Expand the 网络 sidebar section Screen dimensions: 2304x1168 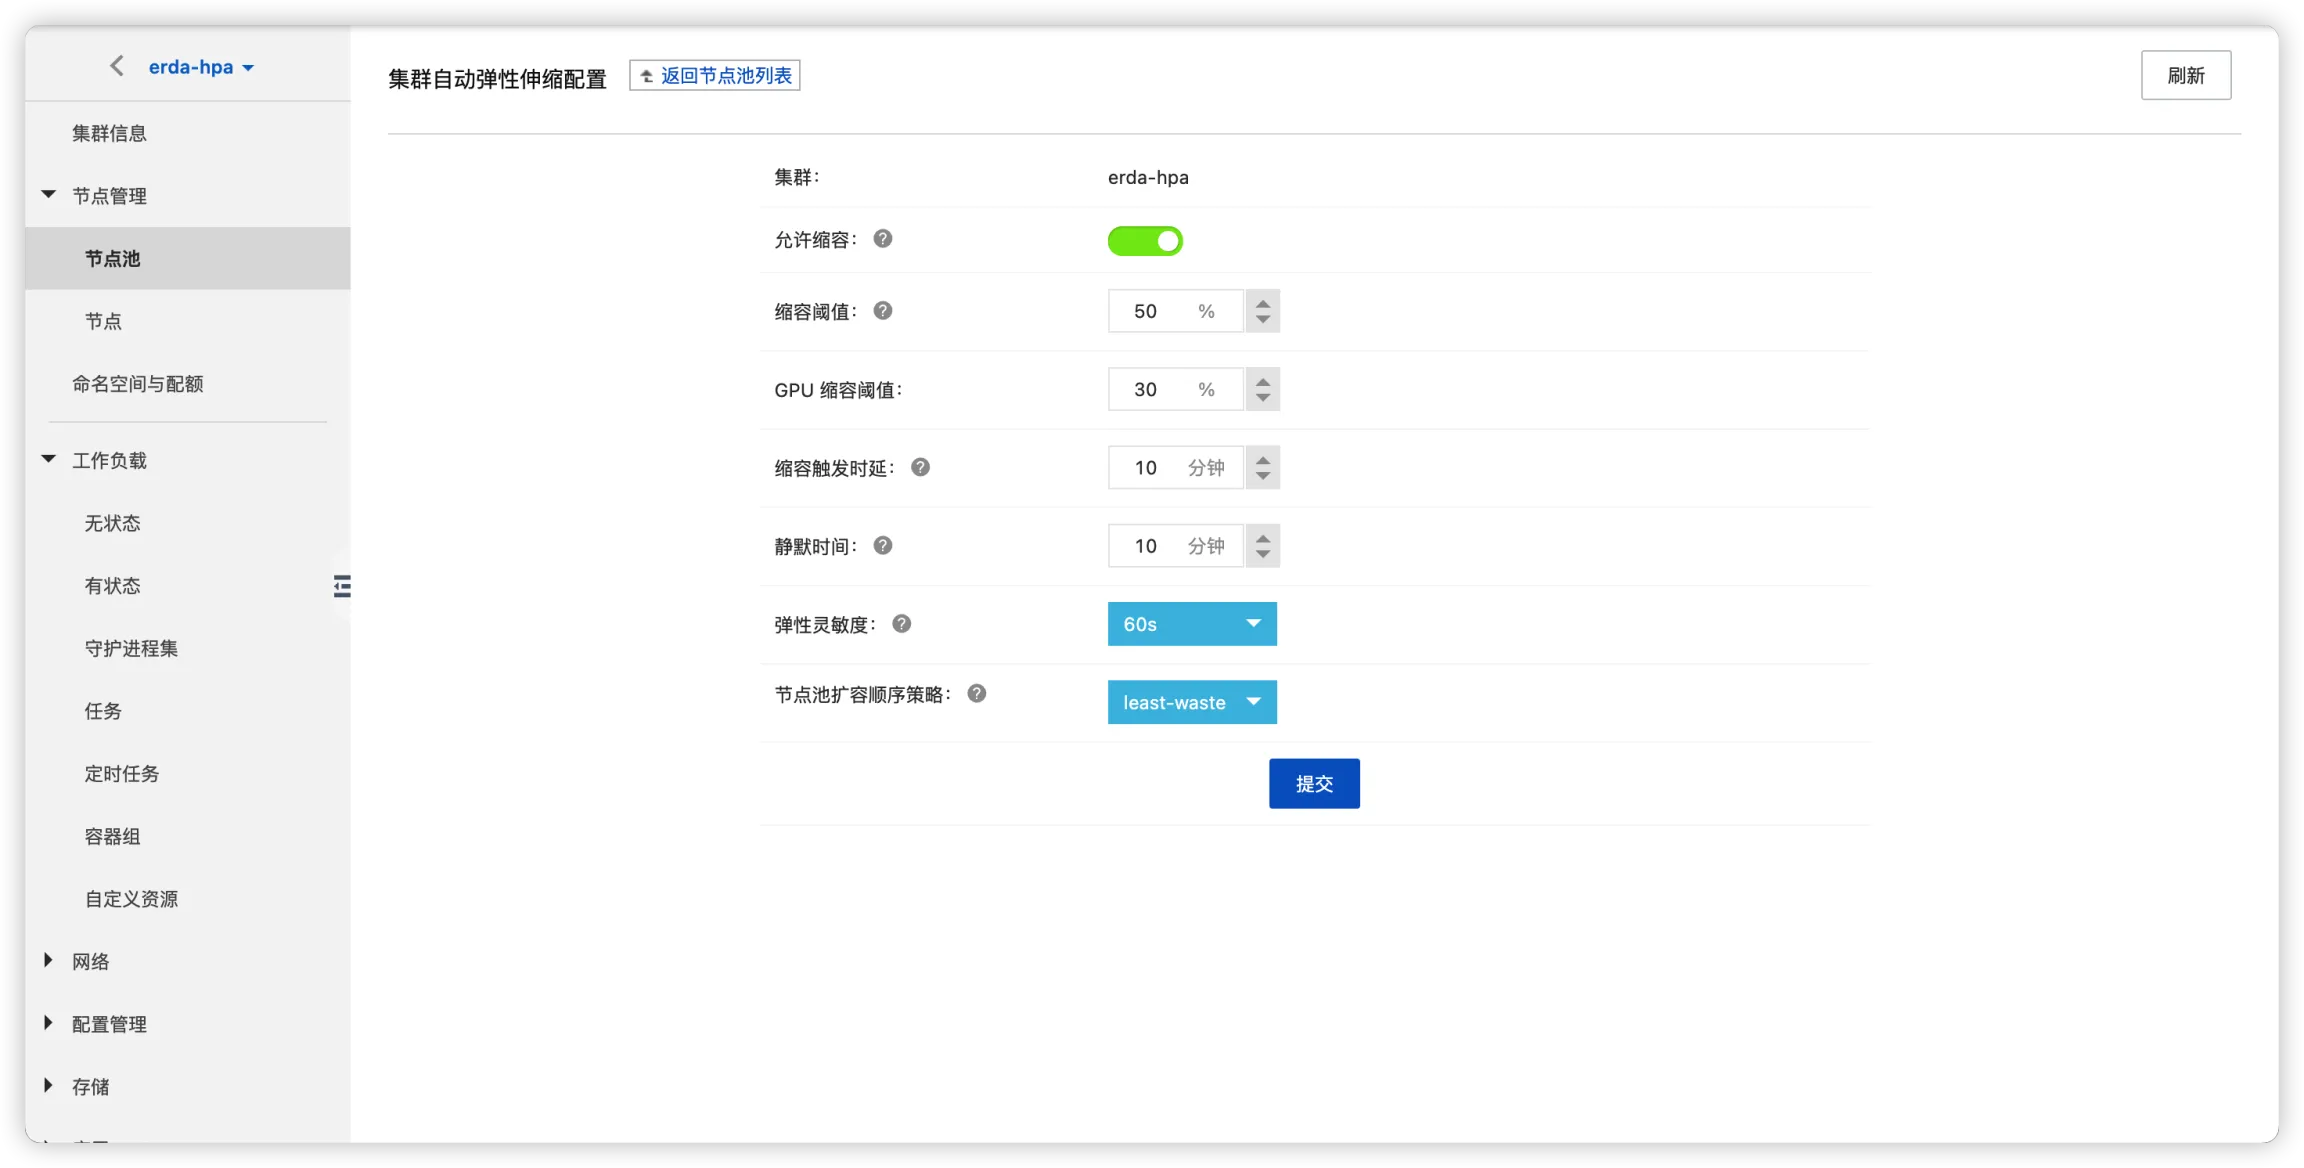pyautogui.click(x=90, y=961)
